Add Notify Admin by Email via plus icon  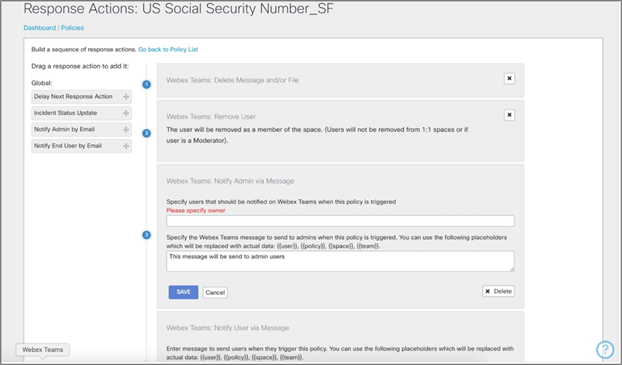pyautogui.click(x=126, y=130)
